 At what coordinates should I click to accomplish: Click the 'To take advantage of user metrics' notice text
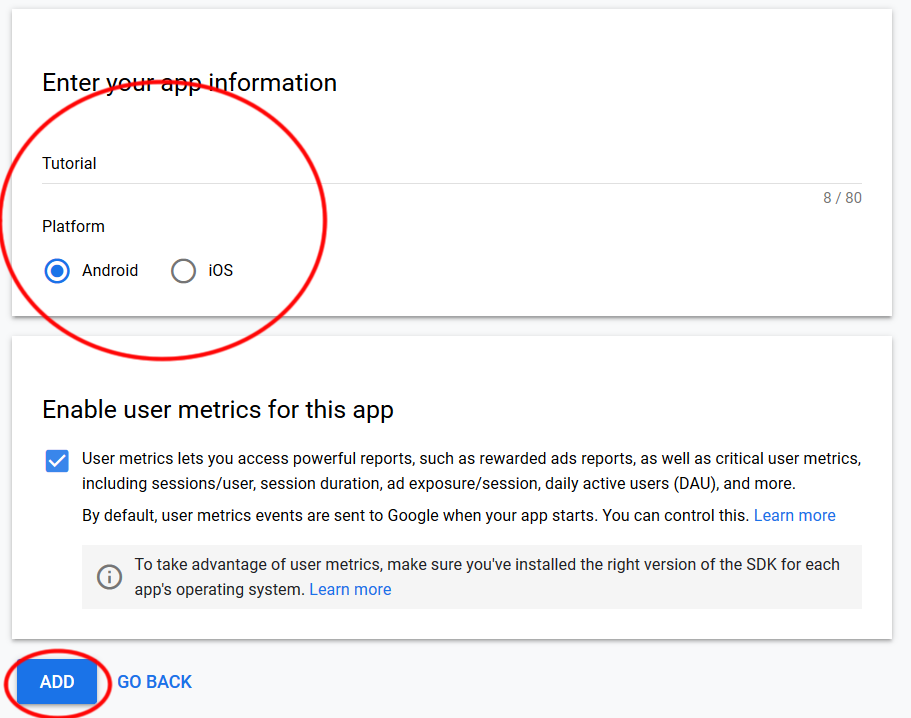487,577
